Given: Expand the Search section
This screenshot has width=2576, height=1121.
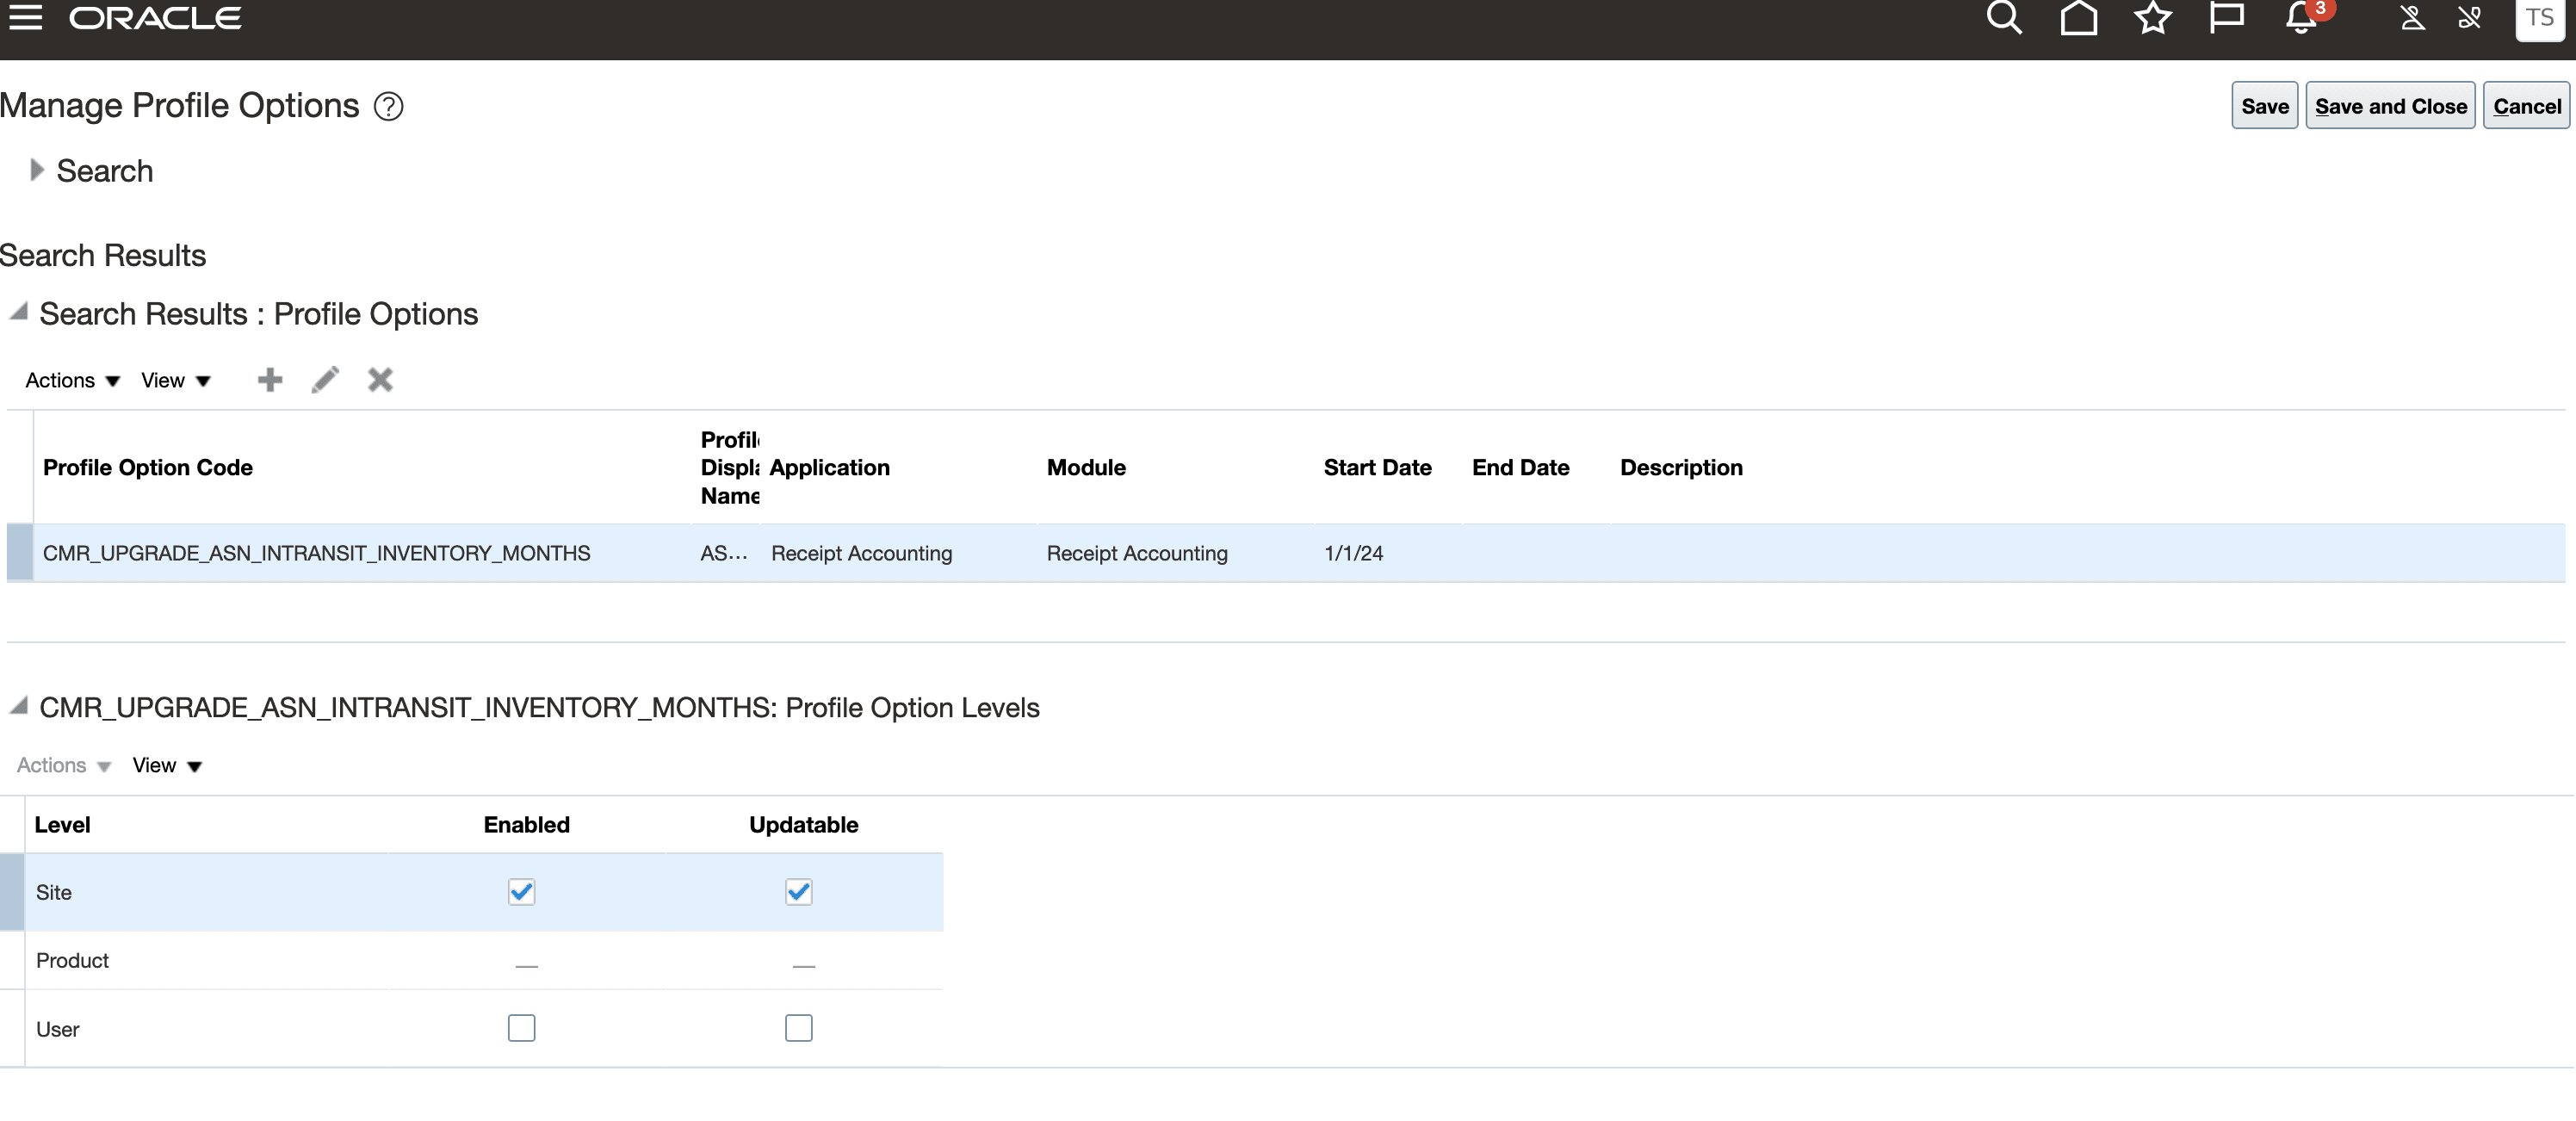Looking at the screenshot, I should tap(37, 170).
